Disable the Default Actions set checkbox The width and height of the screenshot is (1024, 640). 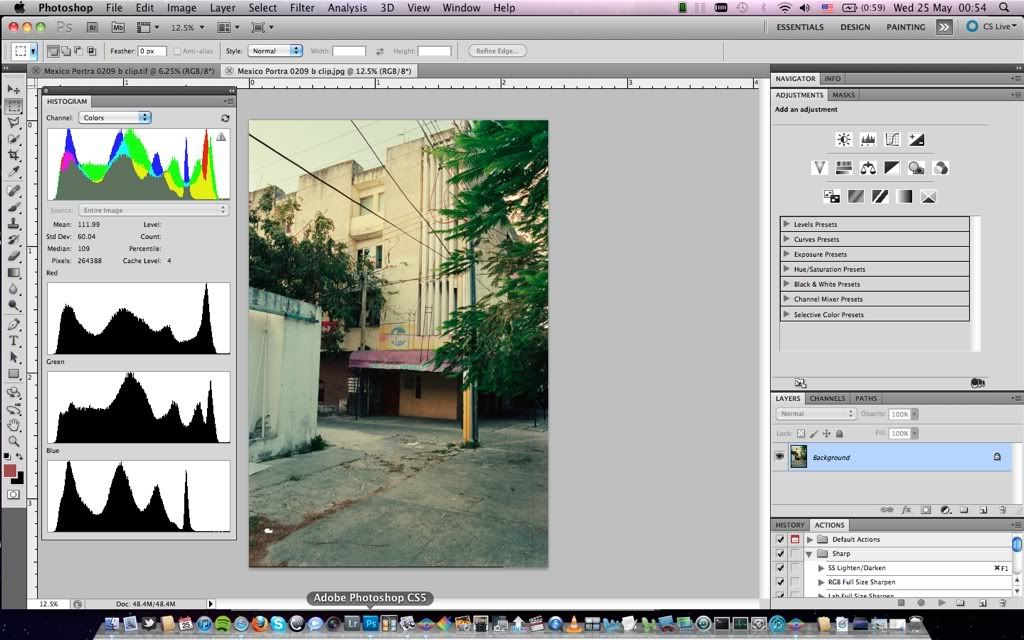(x=780, y=540)
